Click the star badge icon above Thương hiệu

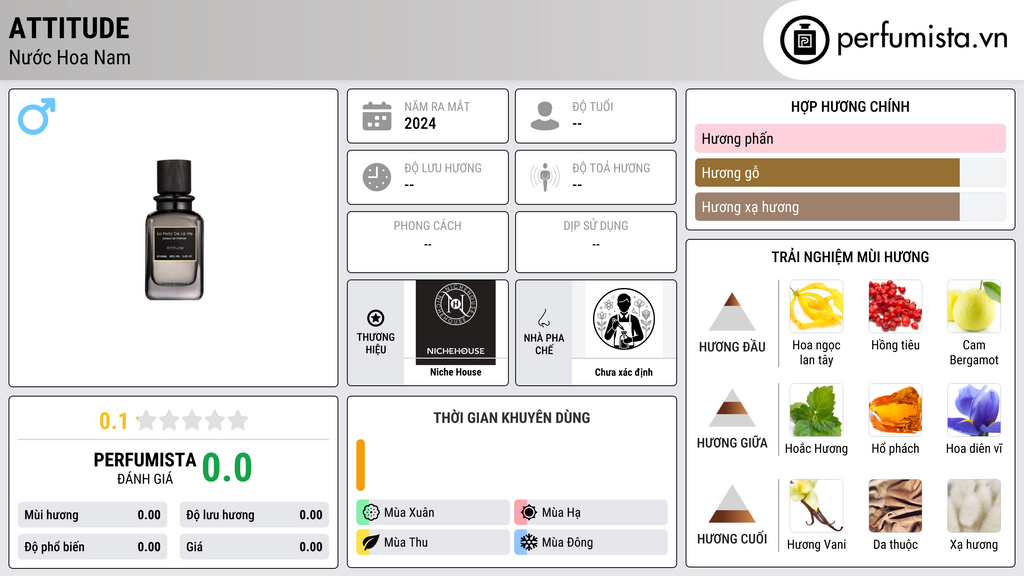pyautogui.click(x=376, y=318)
